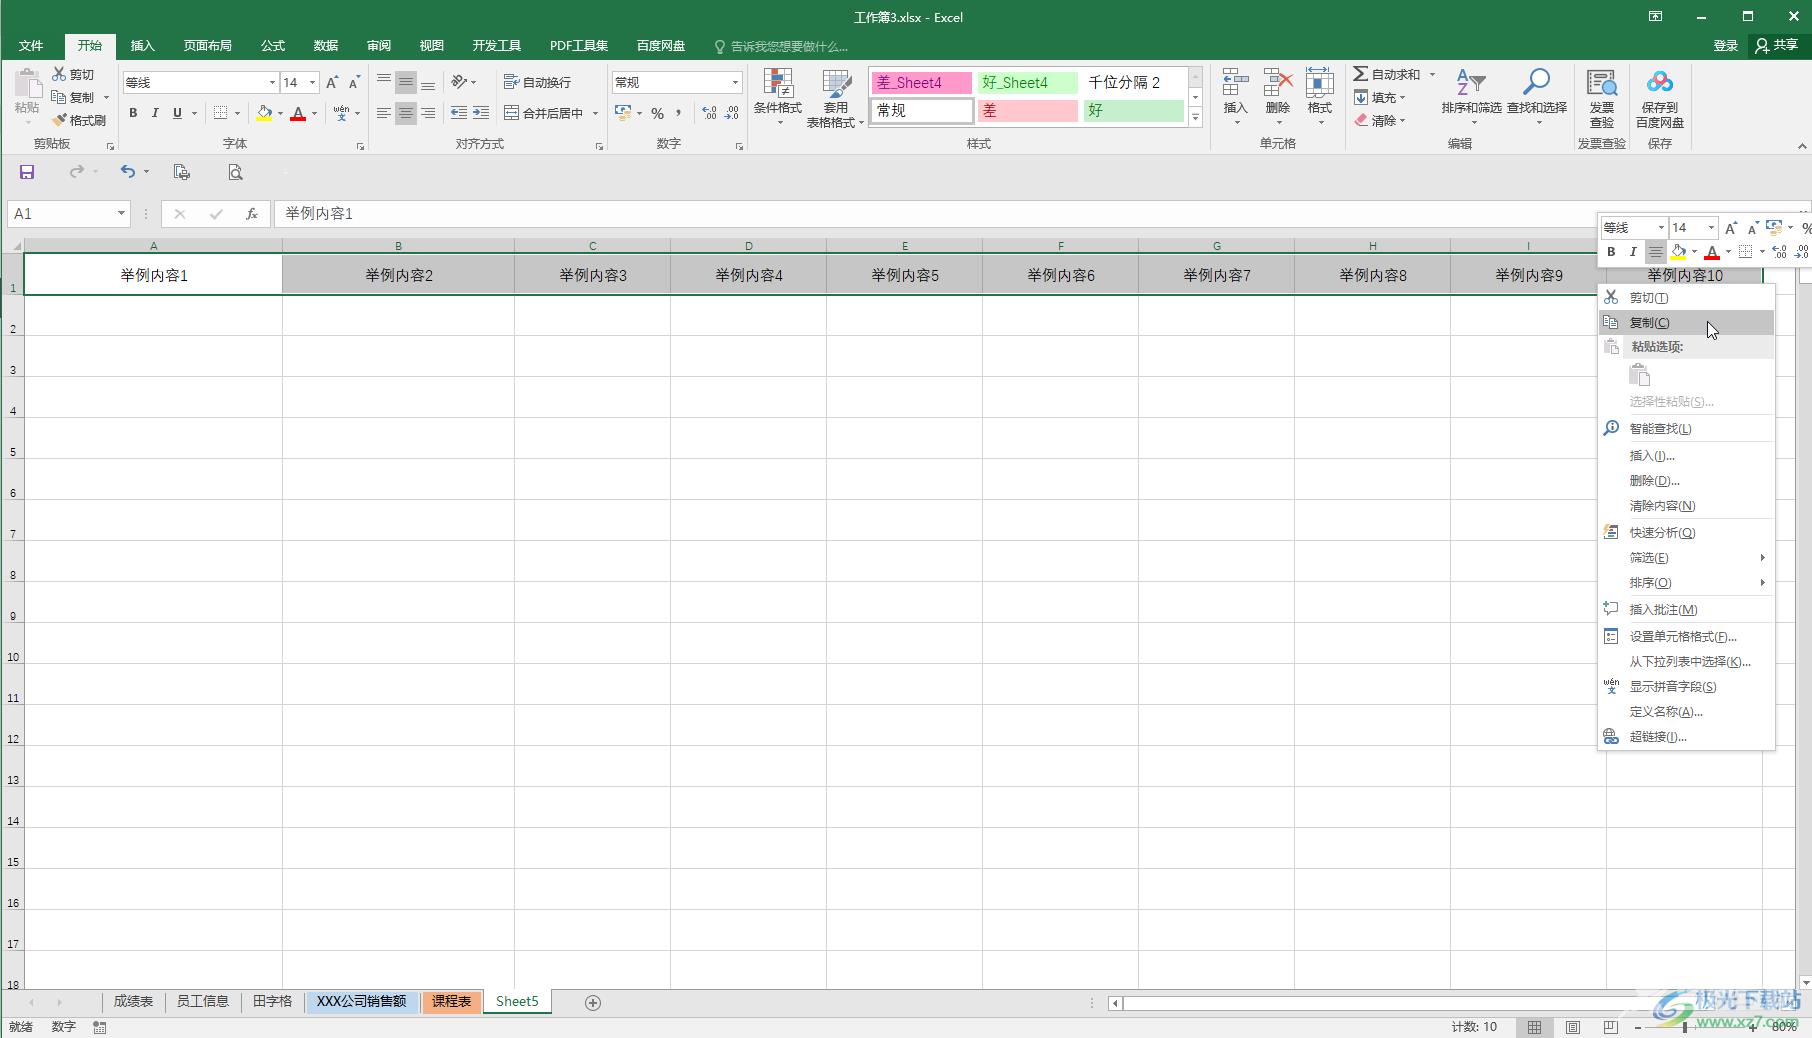Click the Increase Decimal icon in the ribbon
1812x1038 pixels.
709,113
